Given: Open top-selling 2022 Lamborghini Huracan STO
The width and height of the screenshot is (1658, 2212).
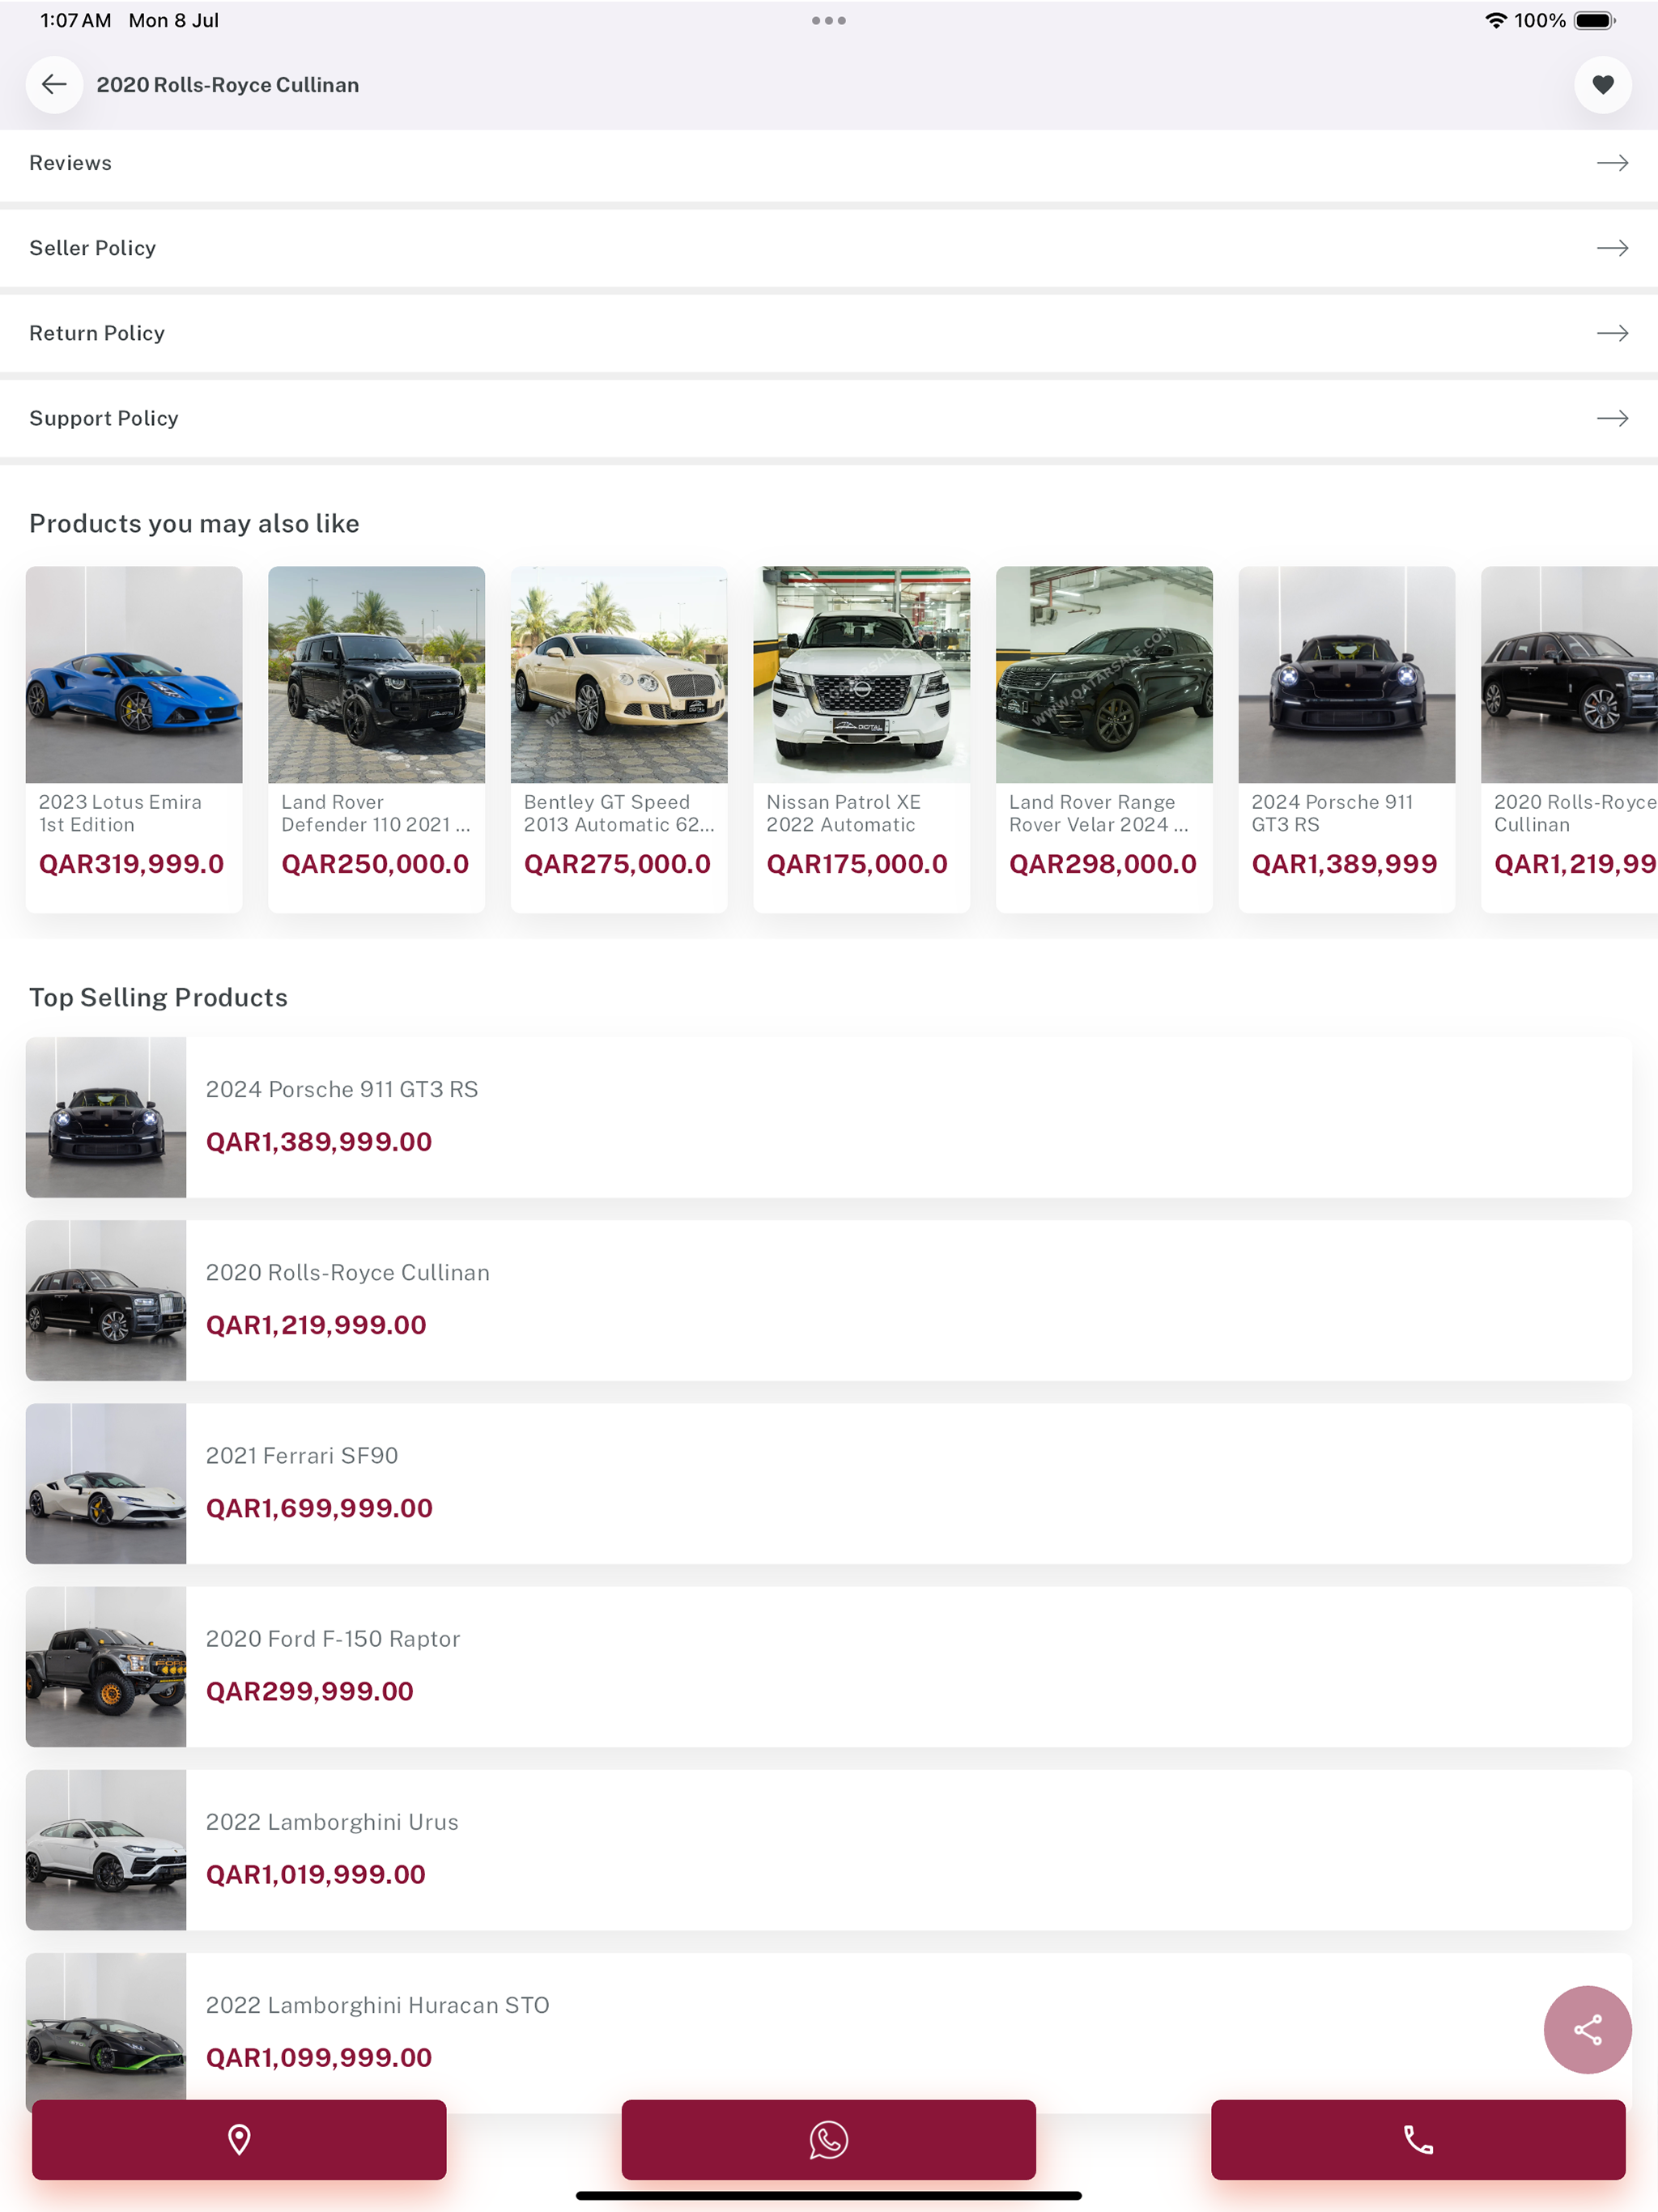Looking at the screenshot, I should (x=828, y=2032).
